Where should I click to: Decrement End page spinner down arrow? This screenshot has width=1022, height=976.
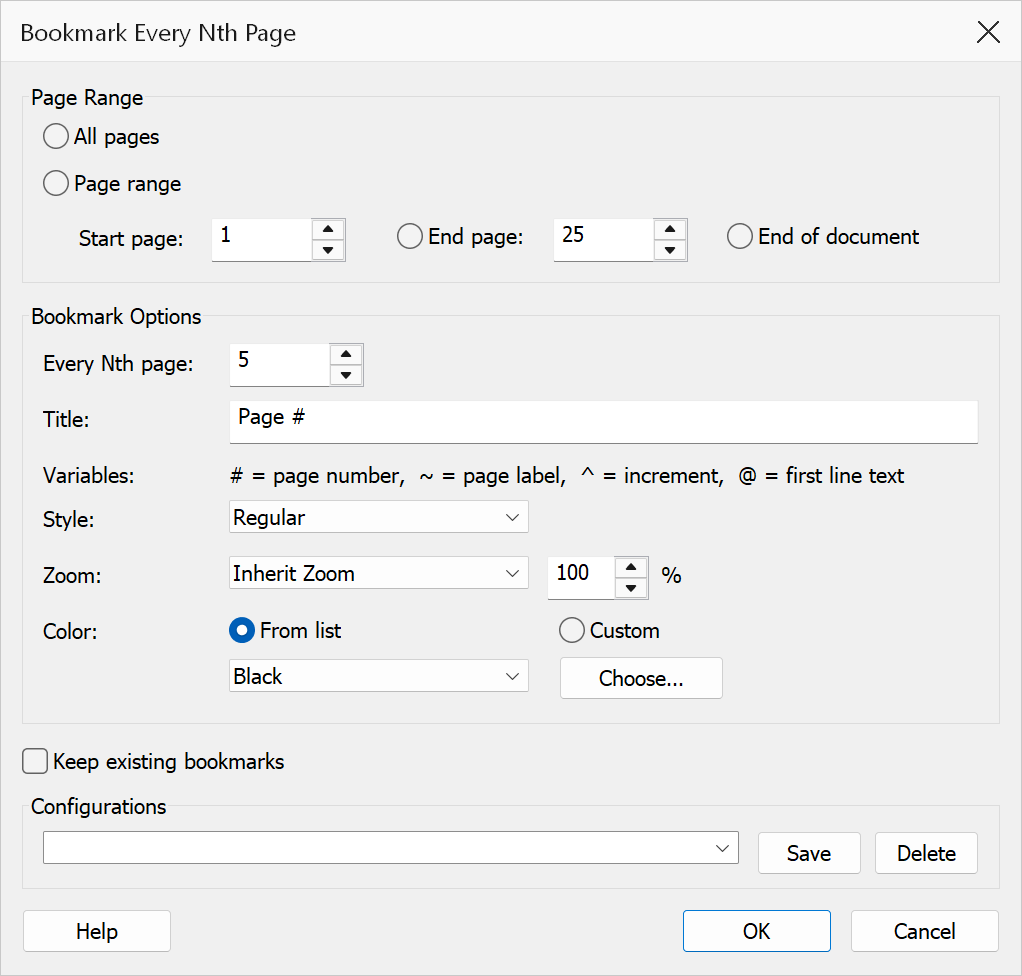tap(669, 250)
